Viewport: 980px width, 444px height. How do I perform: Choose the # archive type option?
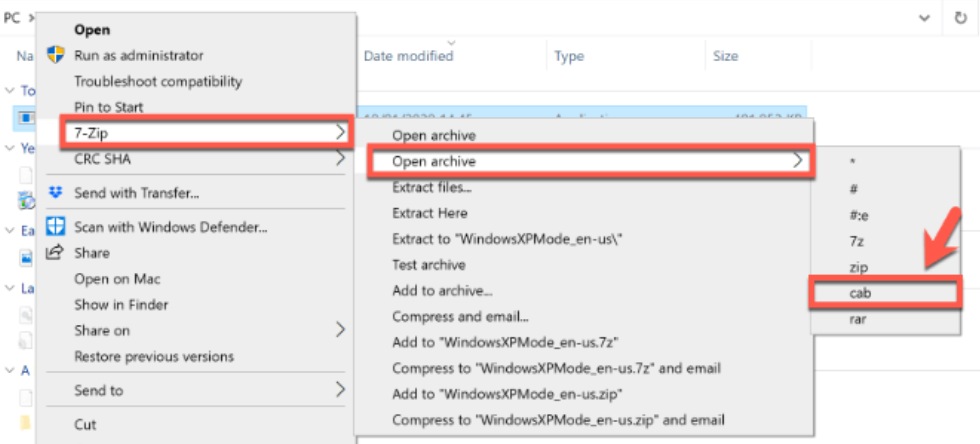tap(854, 188)
